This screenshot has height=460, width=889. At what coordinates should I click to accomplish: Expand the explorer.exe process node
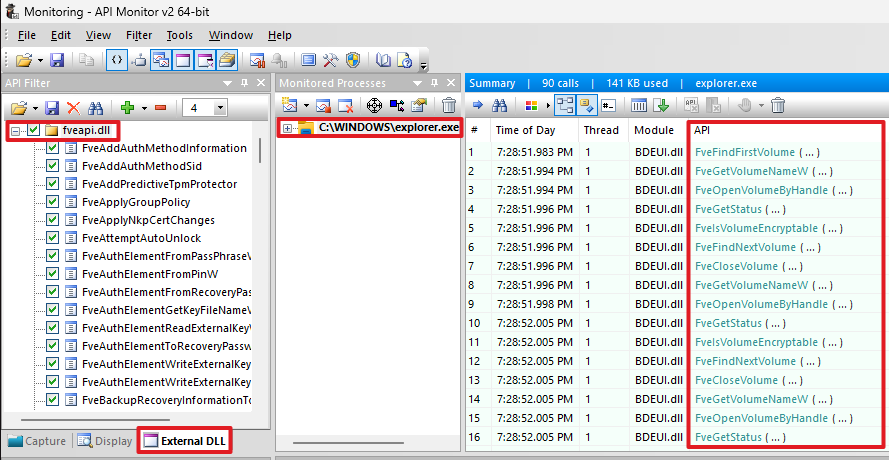pos(288,128)
